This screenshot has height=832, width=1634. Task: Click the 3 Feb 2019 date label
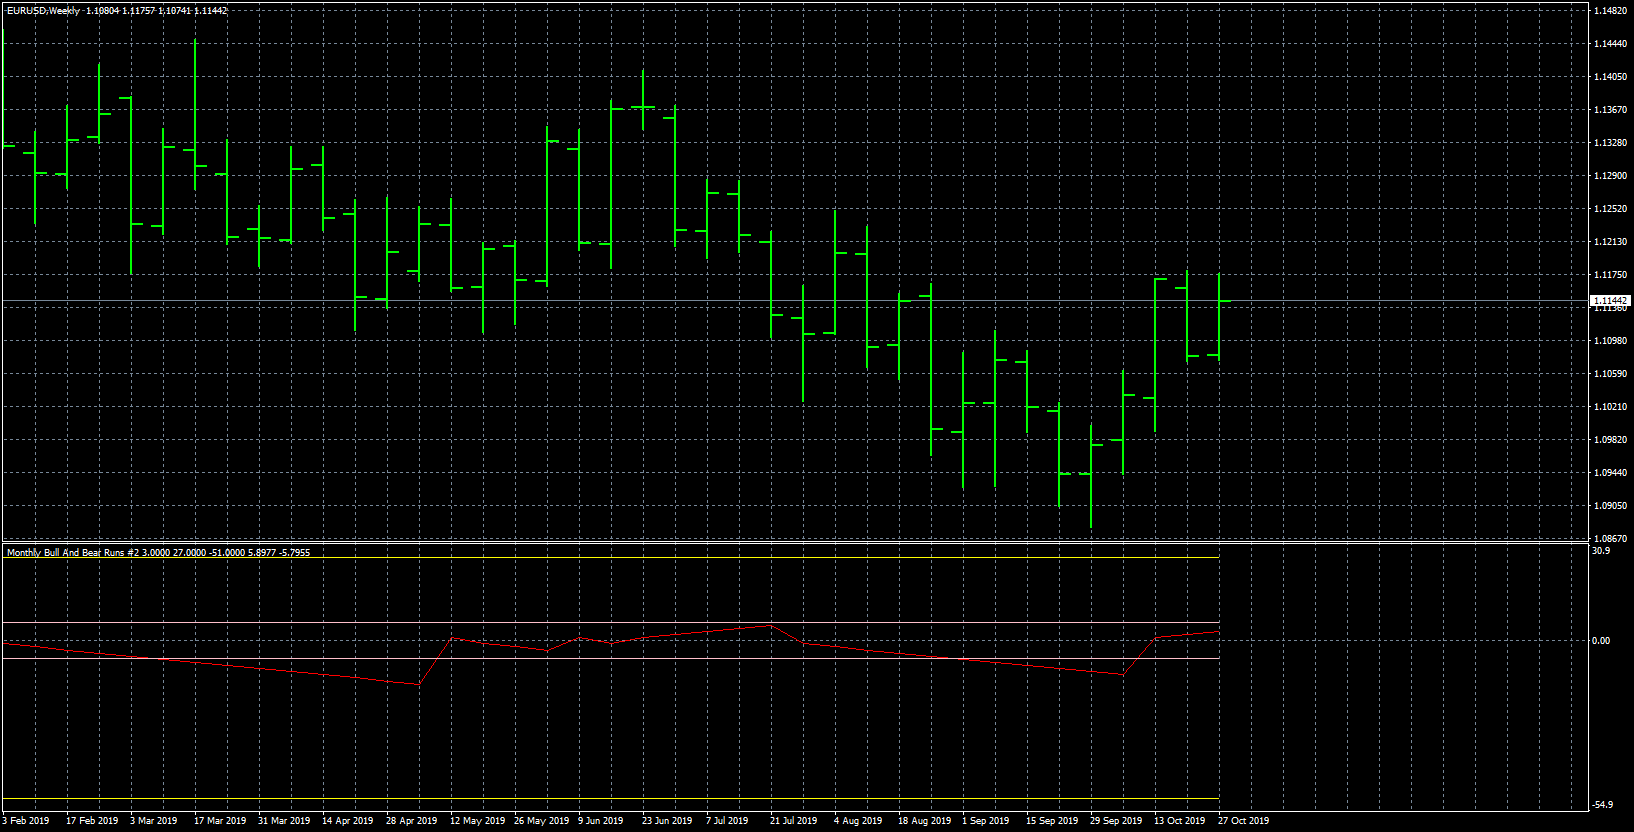tap(26, 821)
